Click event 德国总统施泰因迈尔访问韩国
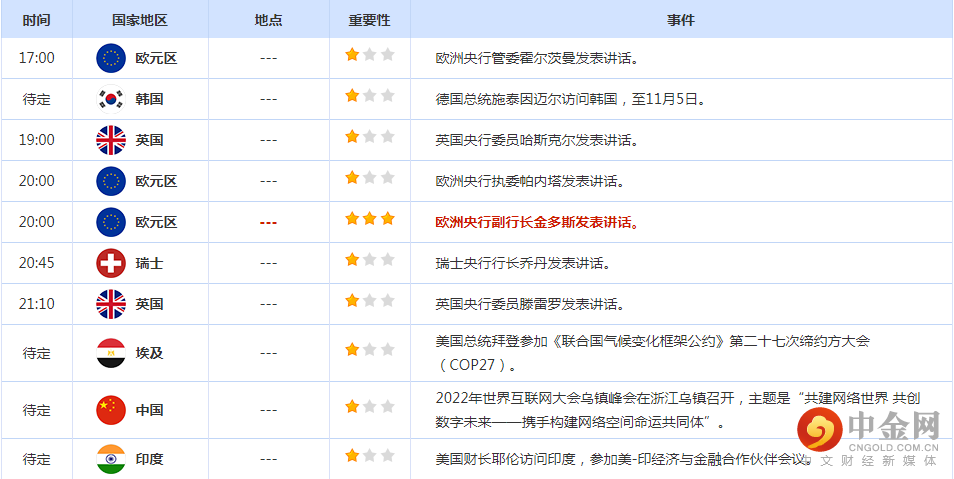The image size is (954, 479). [571, 99]
